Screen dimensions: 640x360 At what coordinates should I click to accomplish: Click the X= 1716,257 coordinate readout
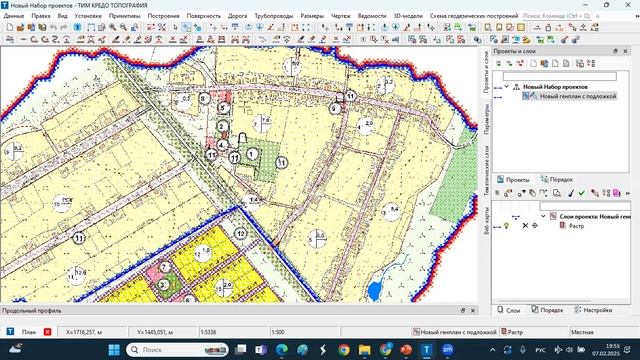coord(84,332)
